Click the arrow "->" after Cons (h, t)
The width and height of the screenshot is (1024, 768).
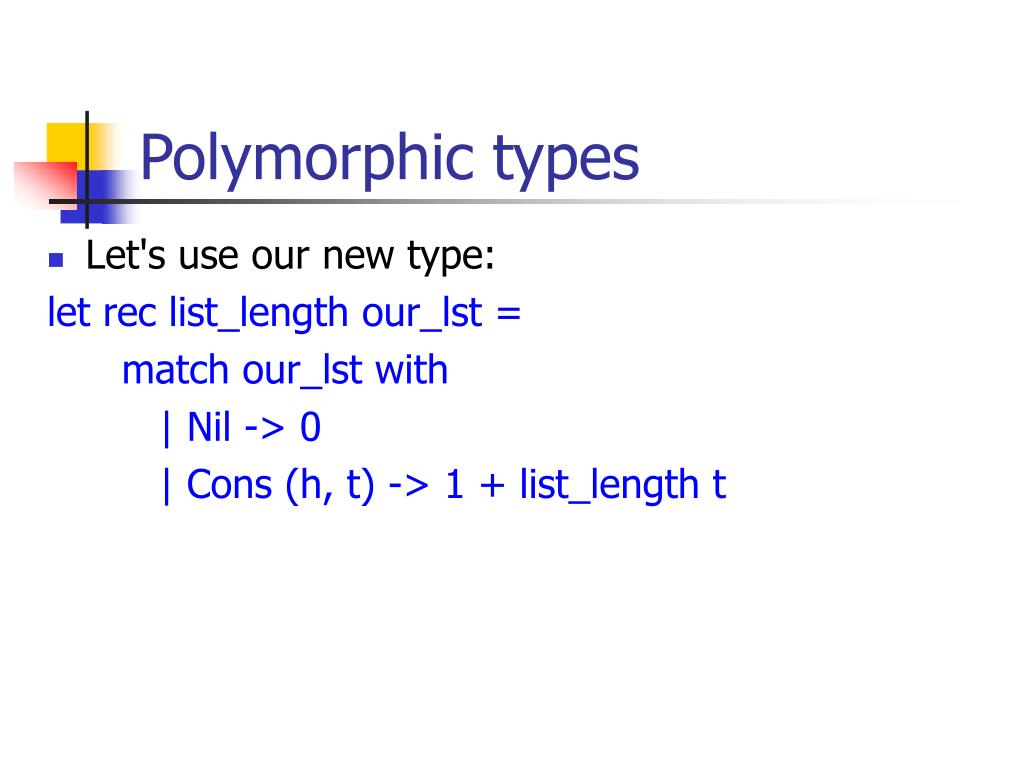tap(408, 487)
